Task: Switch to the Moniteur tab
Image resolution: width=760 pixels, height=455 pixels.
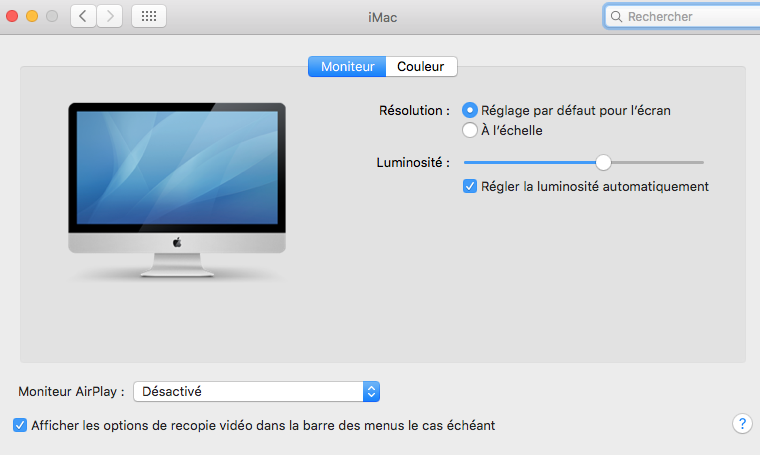Action: pyautogui.click(x=347, y=66)
